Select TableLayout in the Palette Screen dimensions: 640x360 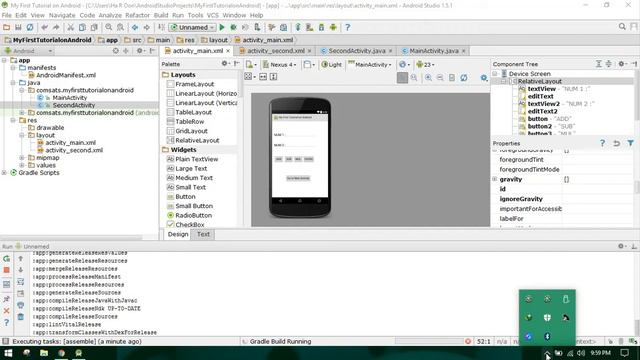[x=193, y=112]
